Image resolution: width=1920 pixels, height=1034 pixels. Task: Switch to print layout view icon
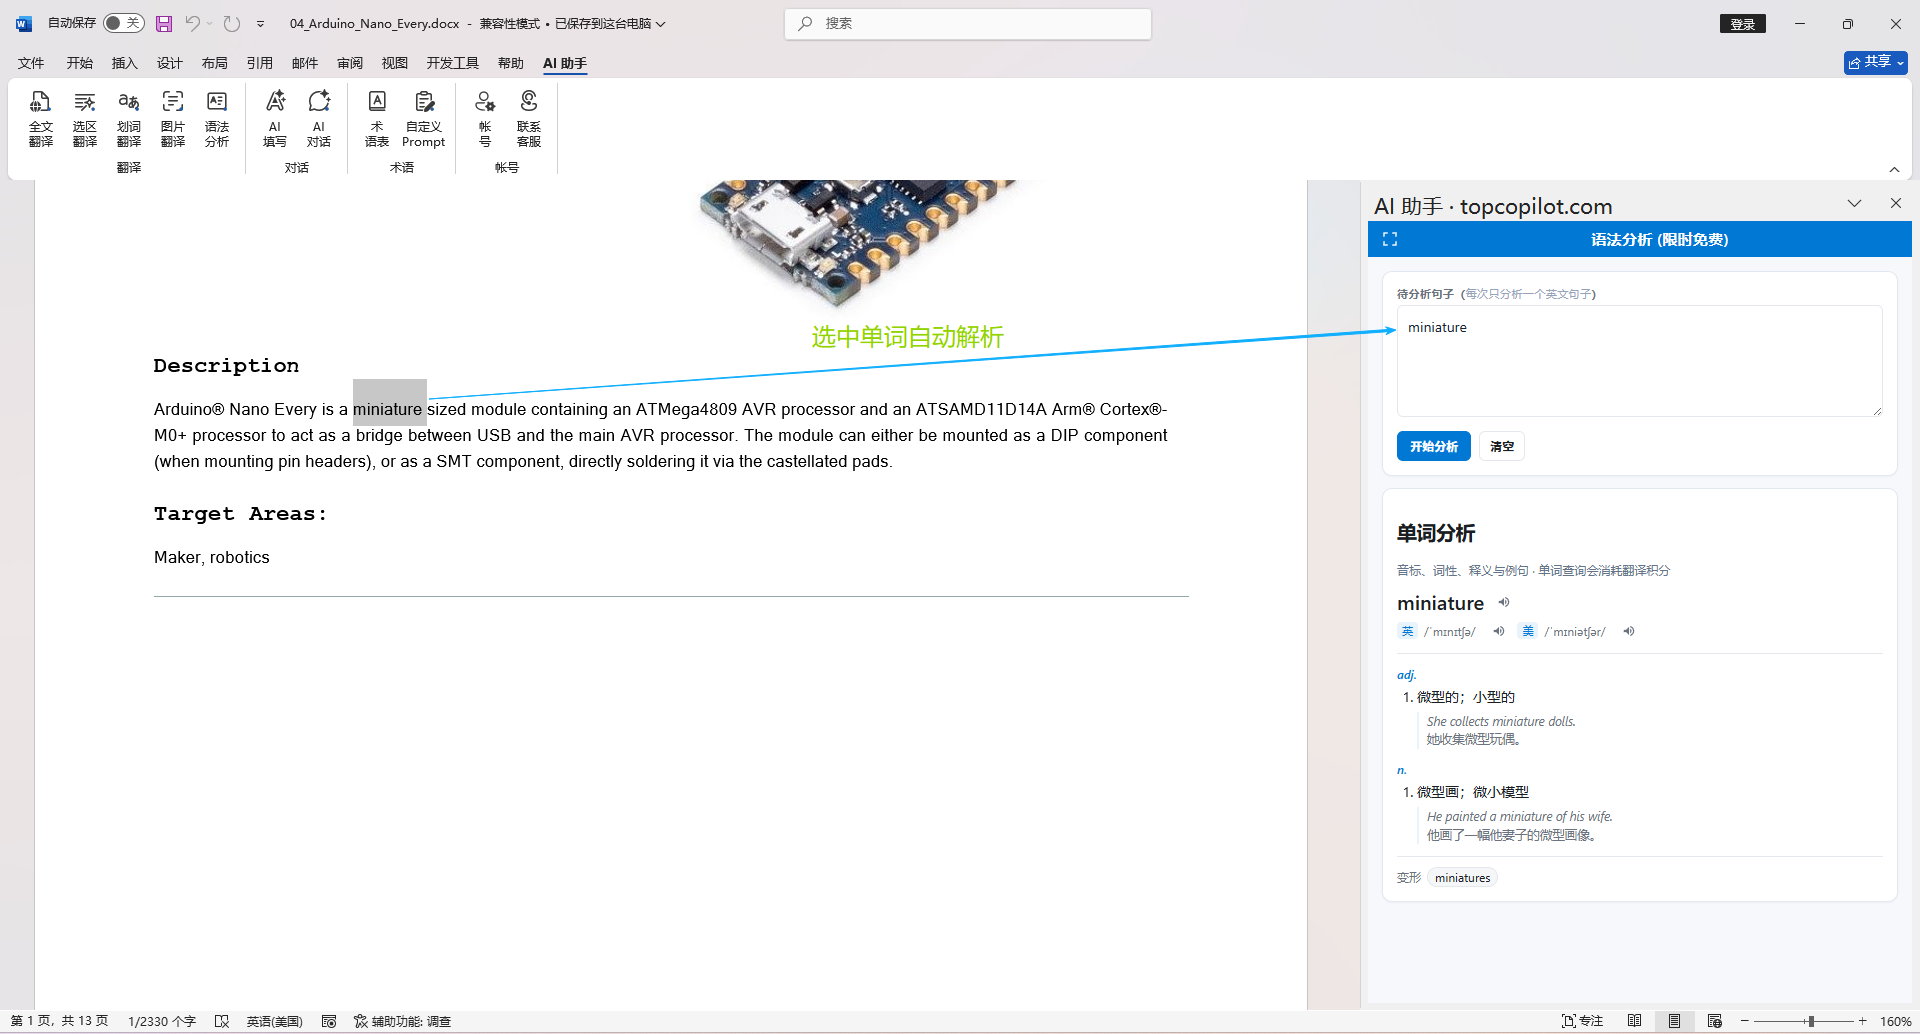pyautogui.click(x=1674, y=1021)
